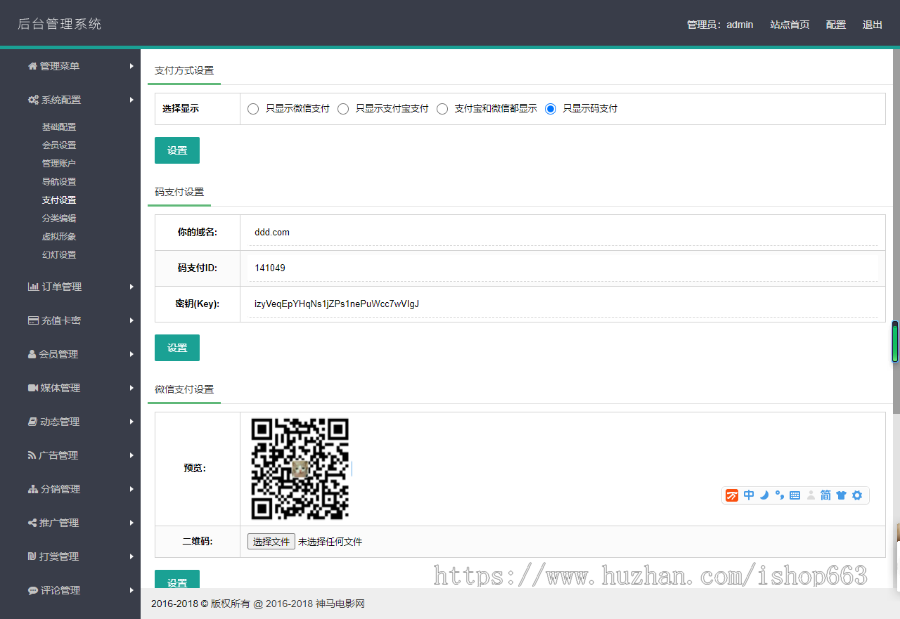Open the 基础配置 submenu item

pyautogui.click(x=59, y=127)
